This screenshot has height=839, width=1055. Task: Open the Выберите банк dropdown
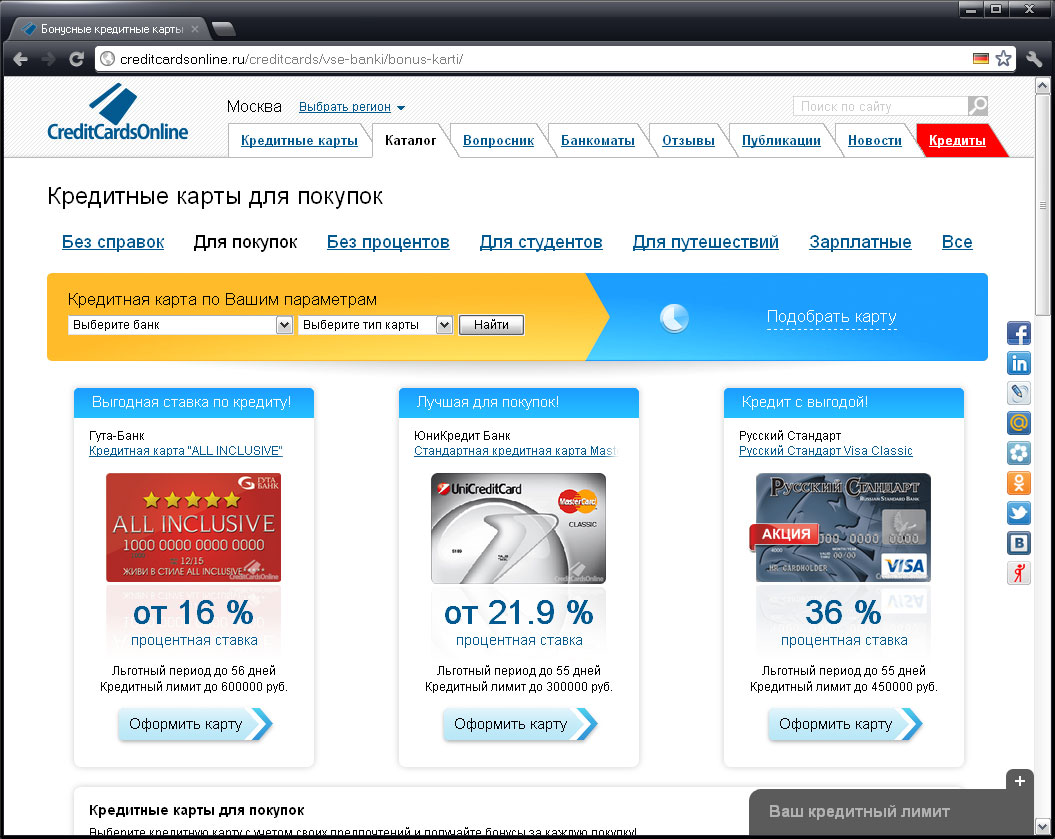coord(180,324)
